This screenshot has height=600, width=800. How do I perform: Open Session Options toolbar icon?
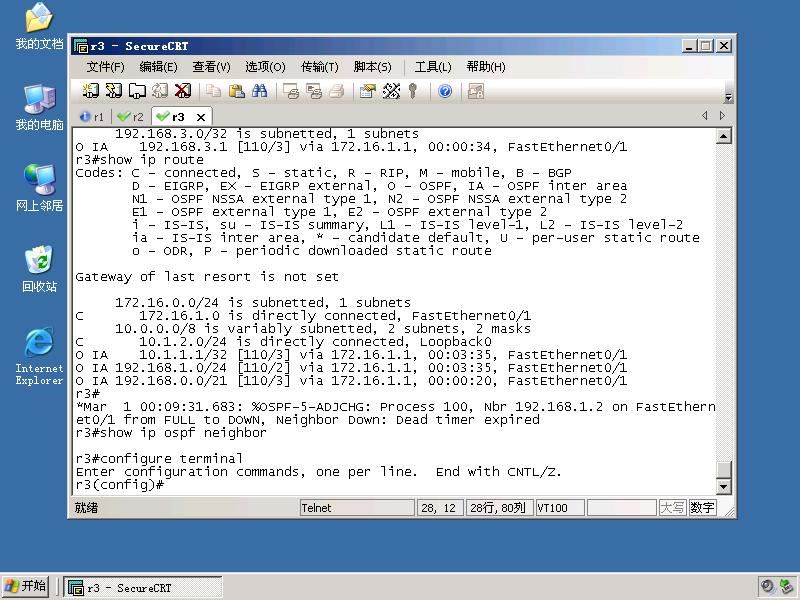click(x=367, y=91)
